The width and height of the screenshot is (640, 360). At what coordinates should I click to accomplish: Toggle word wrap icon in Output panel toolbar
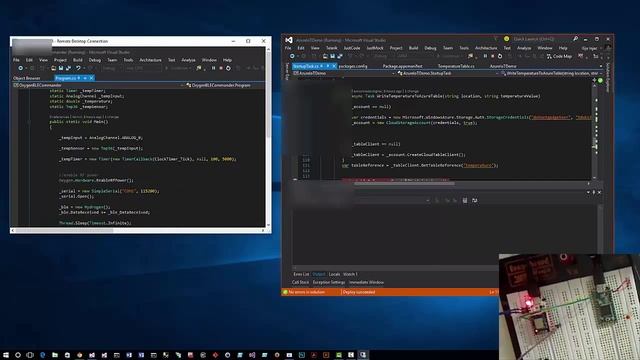coord(474,200)
